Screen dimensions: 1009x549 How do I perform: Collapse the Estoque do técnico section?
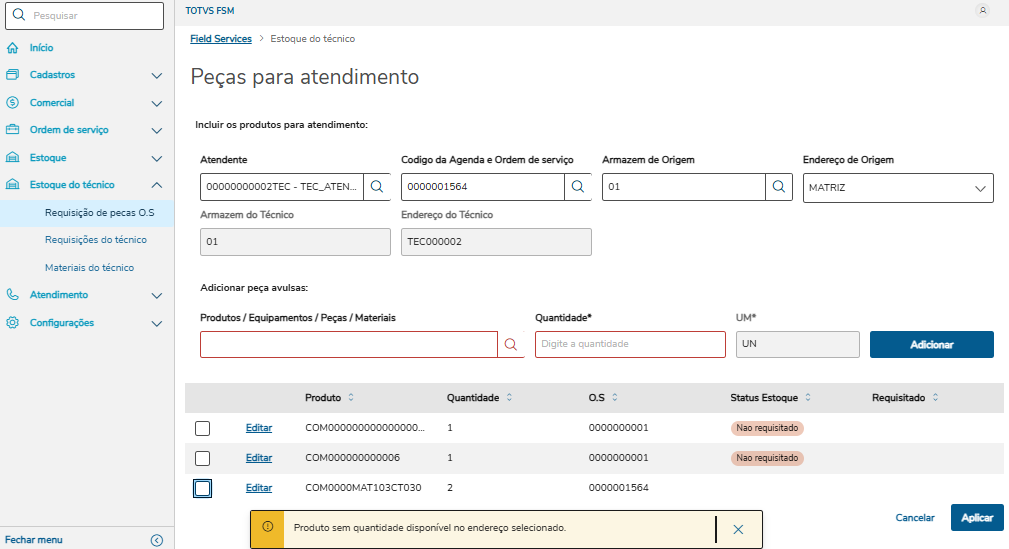pyautogui.click(x=156, y=185)
